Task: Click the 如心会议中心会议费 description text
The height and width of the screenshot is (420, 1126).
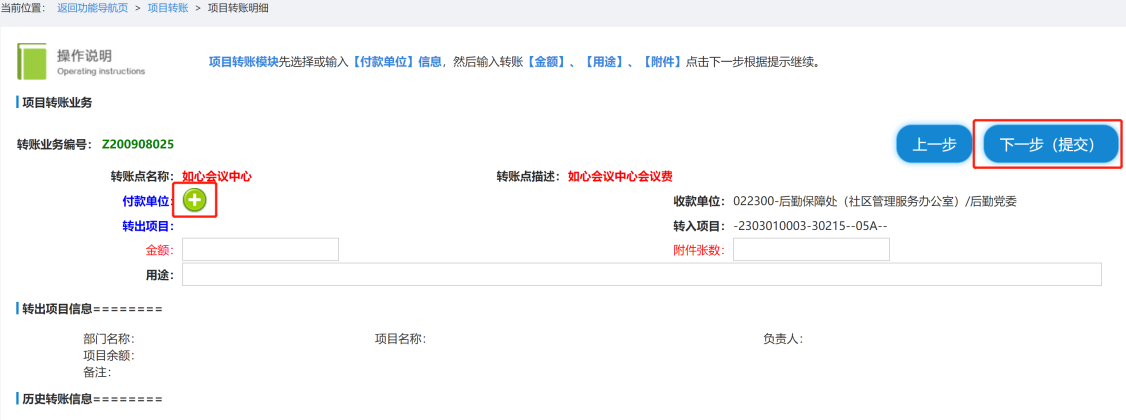Action: [x=620, y=176]
